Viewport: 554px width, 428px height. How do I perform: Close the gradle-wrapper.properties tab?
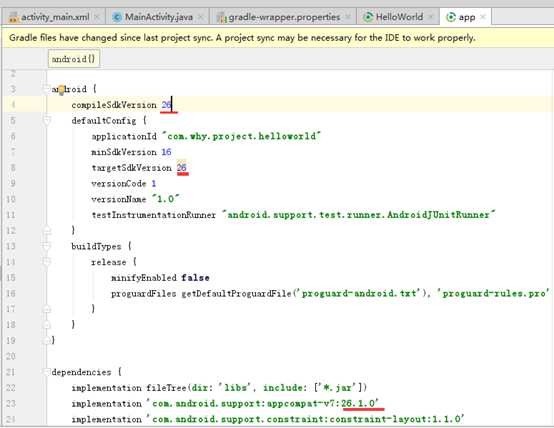pyautogui.click(x=348, y=17)
